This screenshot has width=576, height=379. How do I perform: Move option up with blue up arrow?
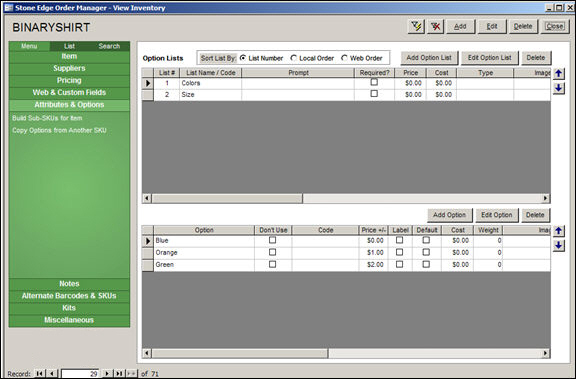coord(558,231)
